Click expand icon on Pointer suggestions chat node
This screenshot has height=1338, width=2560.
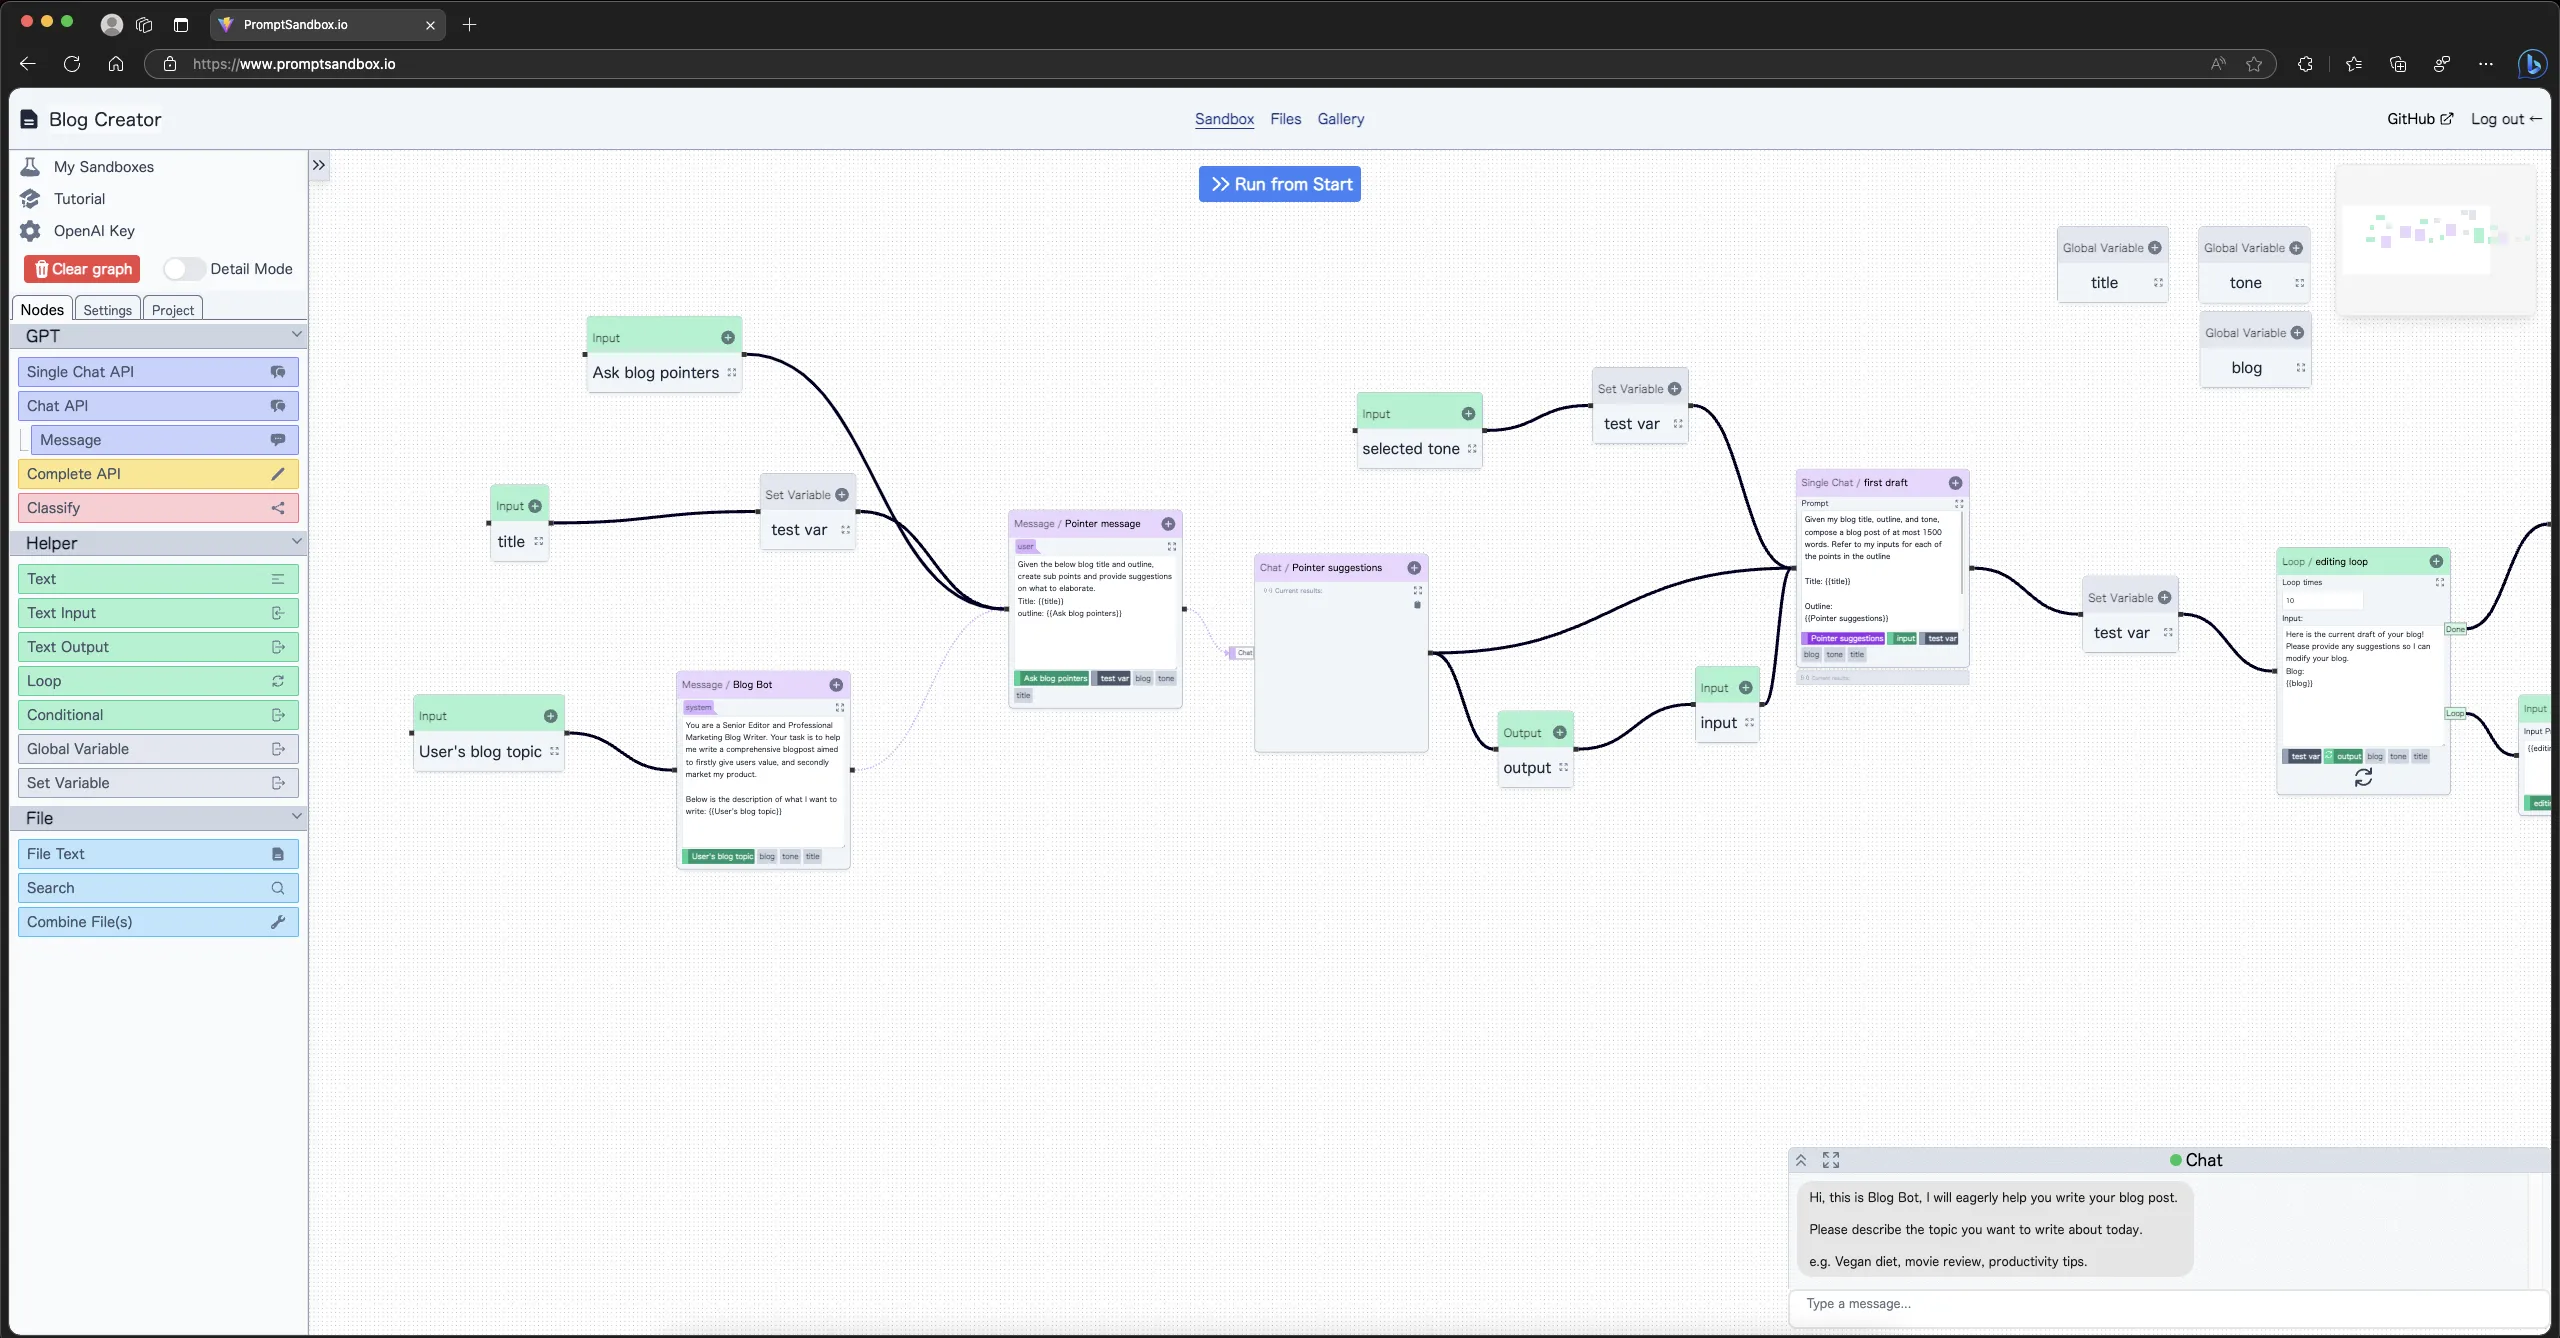coord(1417,590)
